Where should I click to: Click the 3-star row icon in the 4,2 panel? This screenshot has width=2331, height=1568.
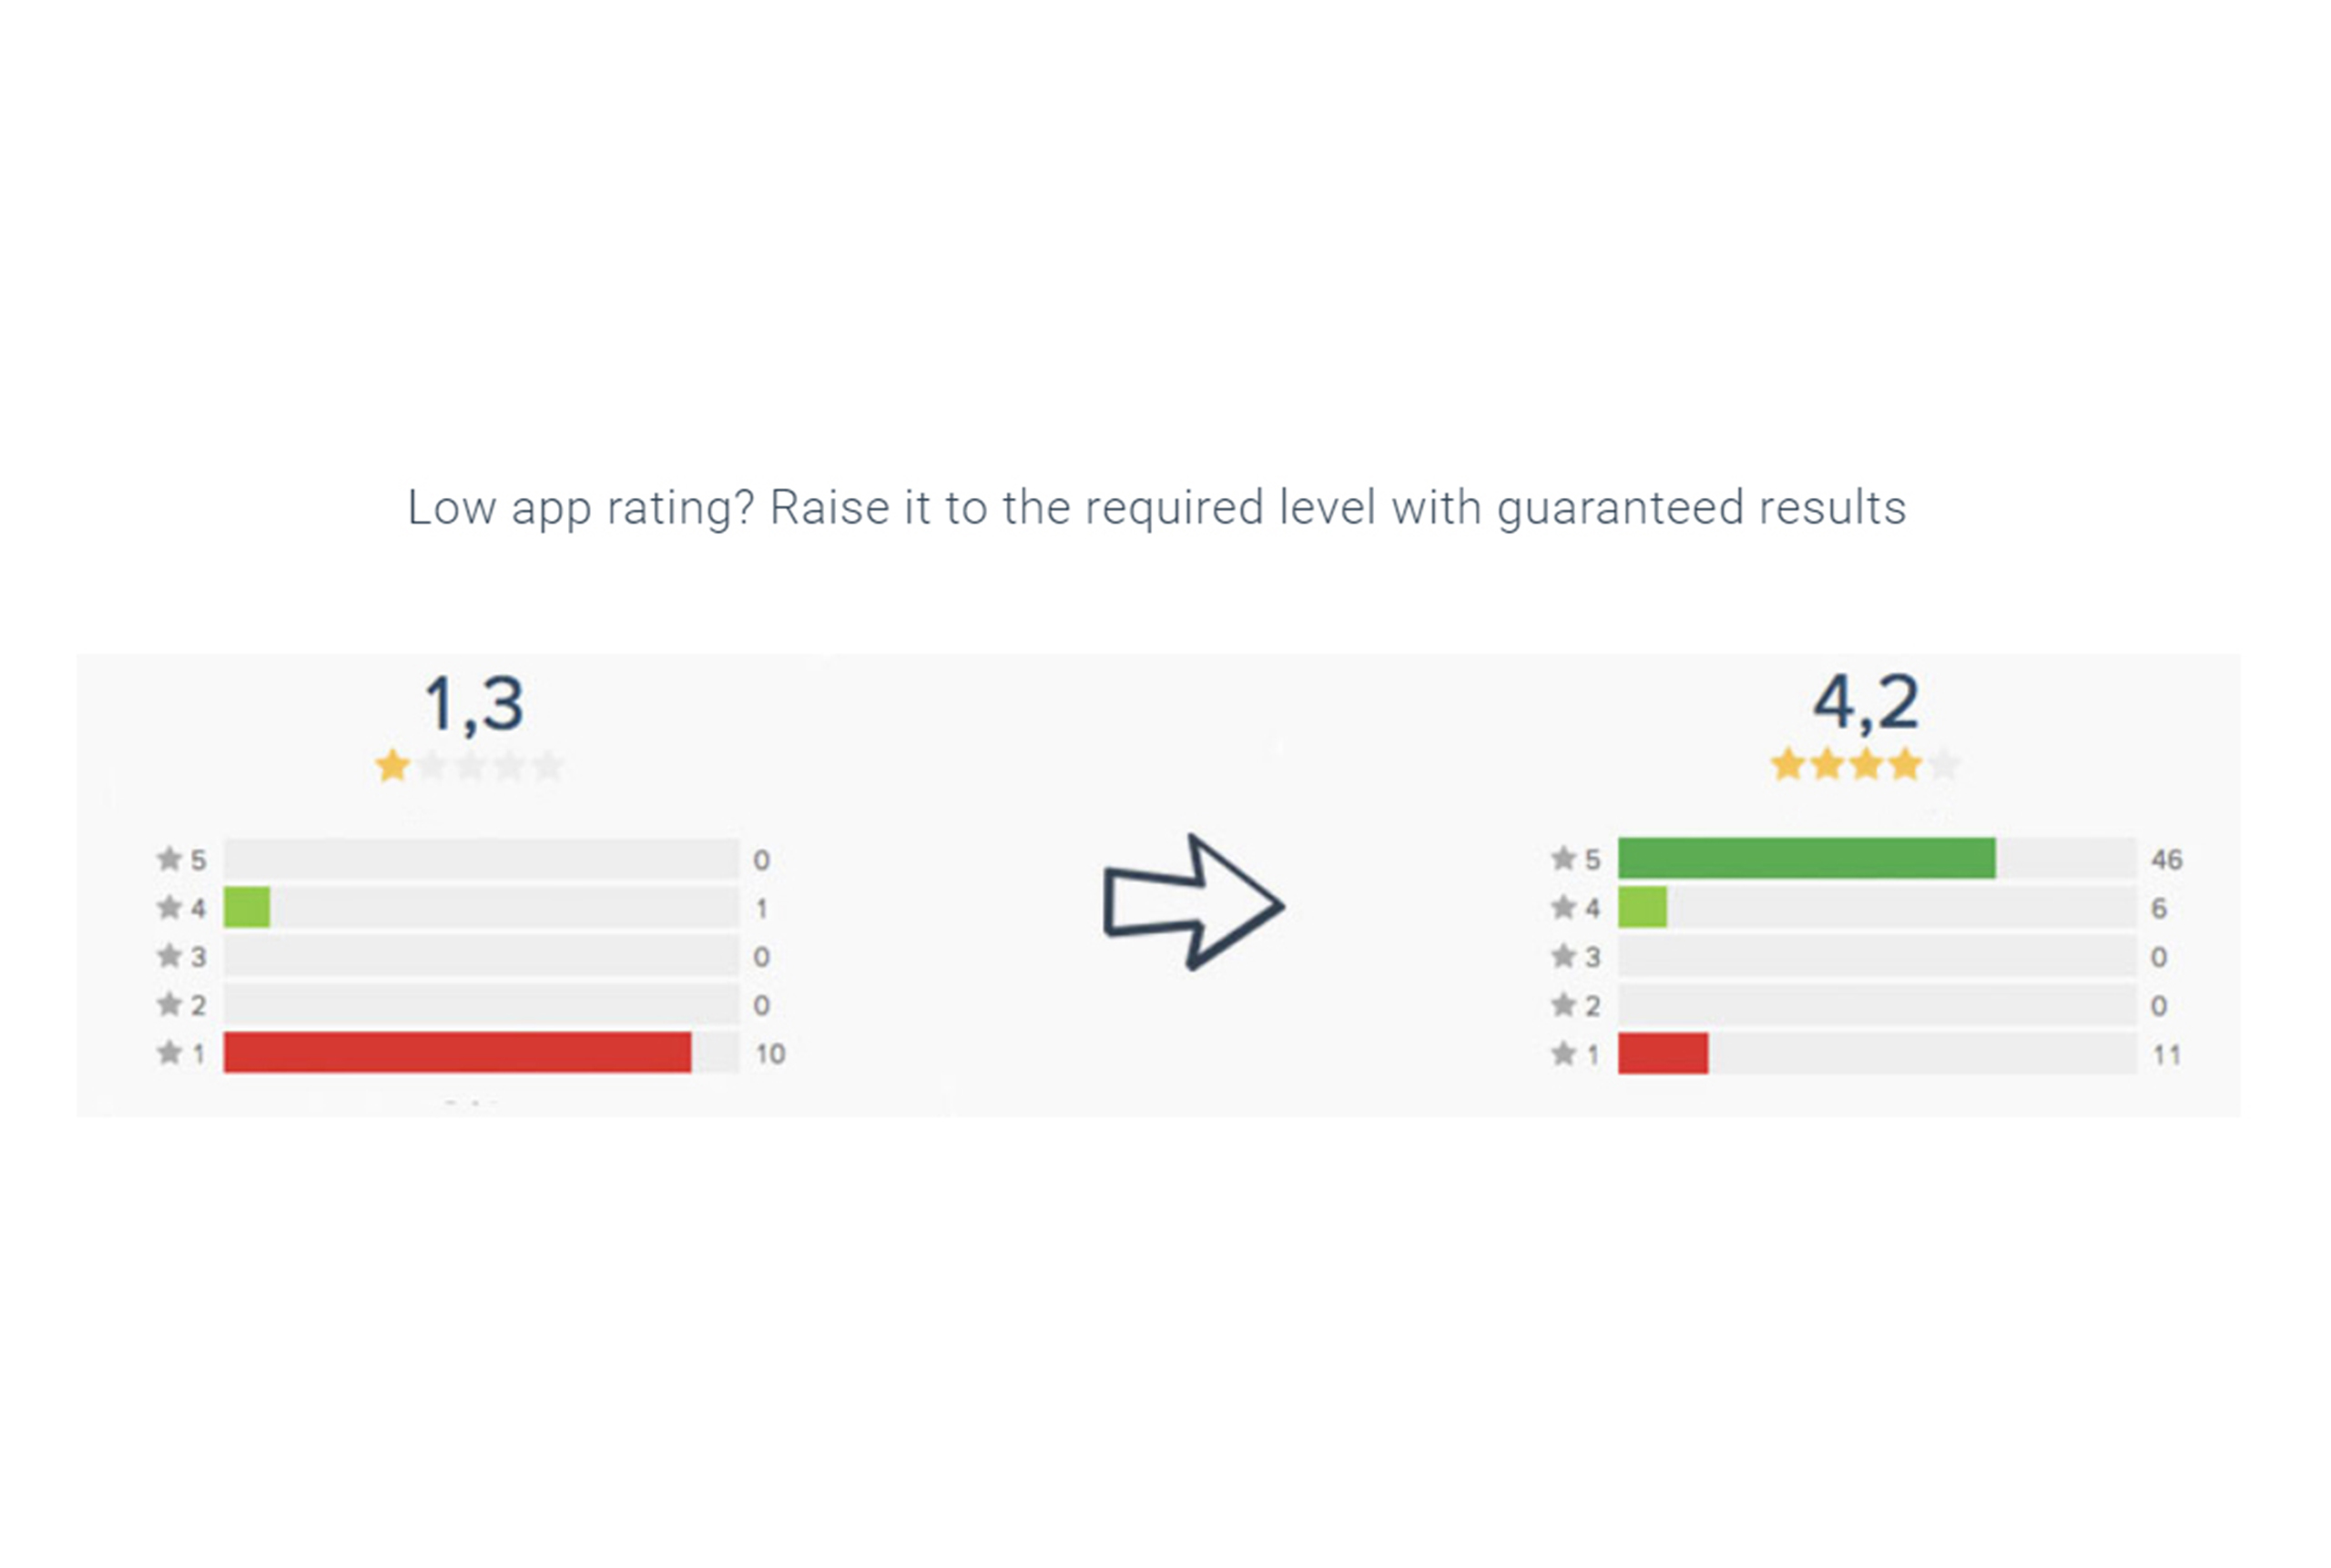tap(1563, 956)
